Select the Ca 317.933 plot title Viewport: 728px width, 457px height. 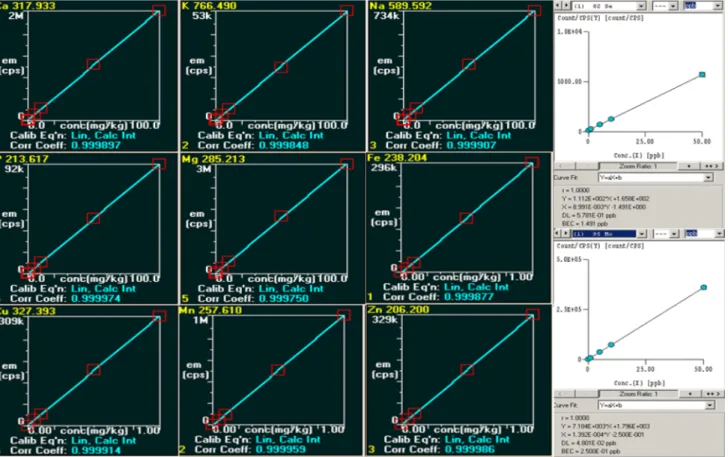tap(28, 6)
